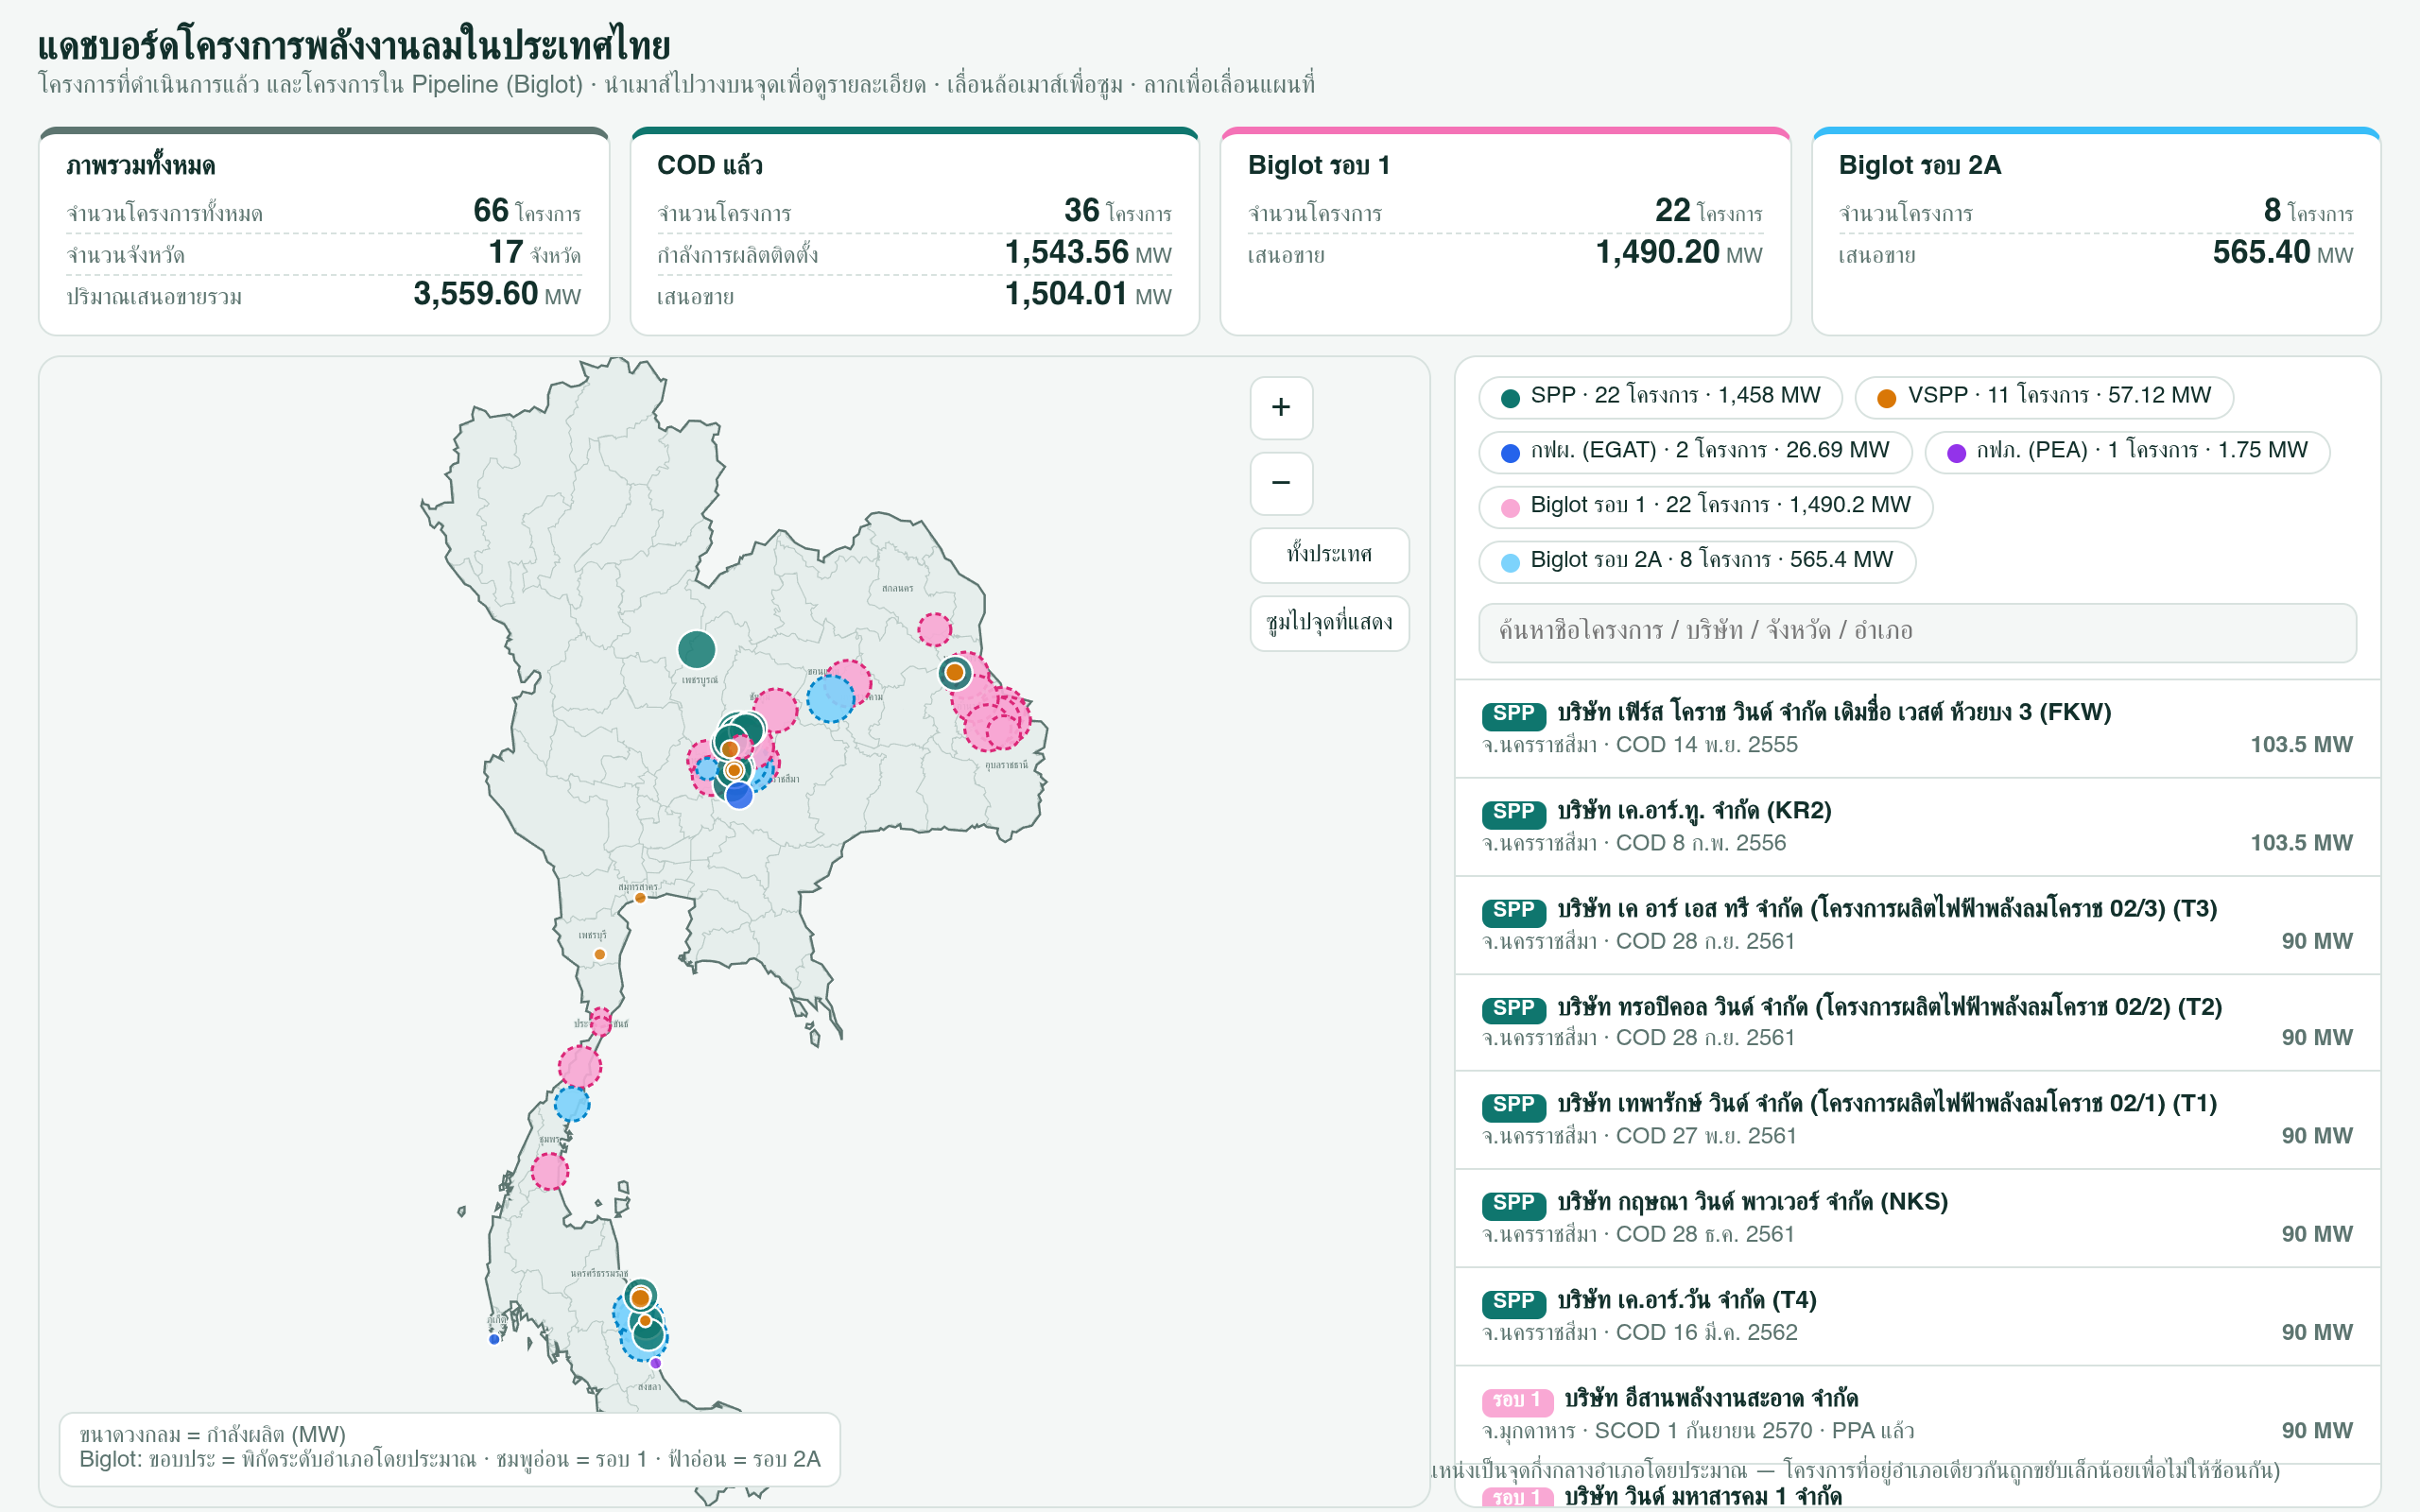Image resolution: width=2420 pixels, height=1512 pixels.
Task: Select the เค.อาร์.วัน (T4) project row
Action: [x=1917, y=1316]
